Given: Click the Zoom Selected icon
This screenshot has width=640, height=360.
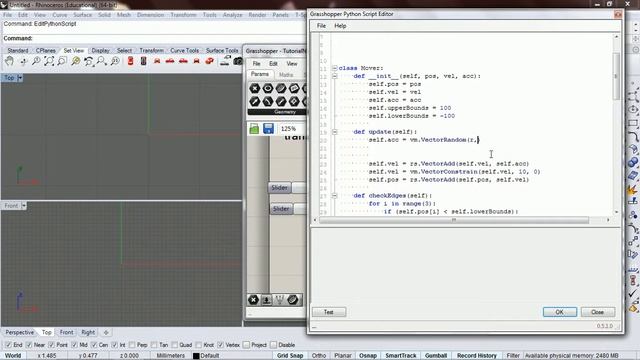Looking at the screenshot, I should point(76,62).
